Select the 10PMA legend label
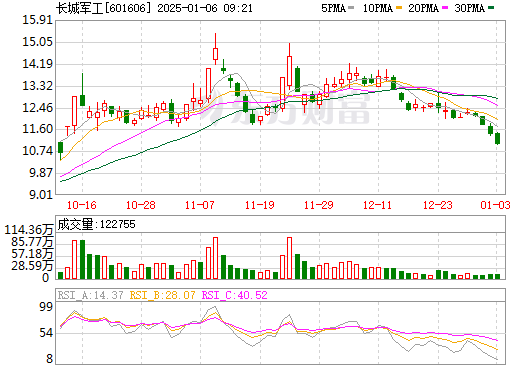520x365 pixels. (377, 8)
